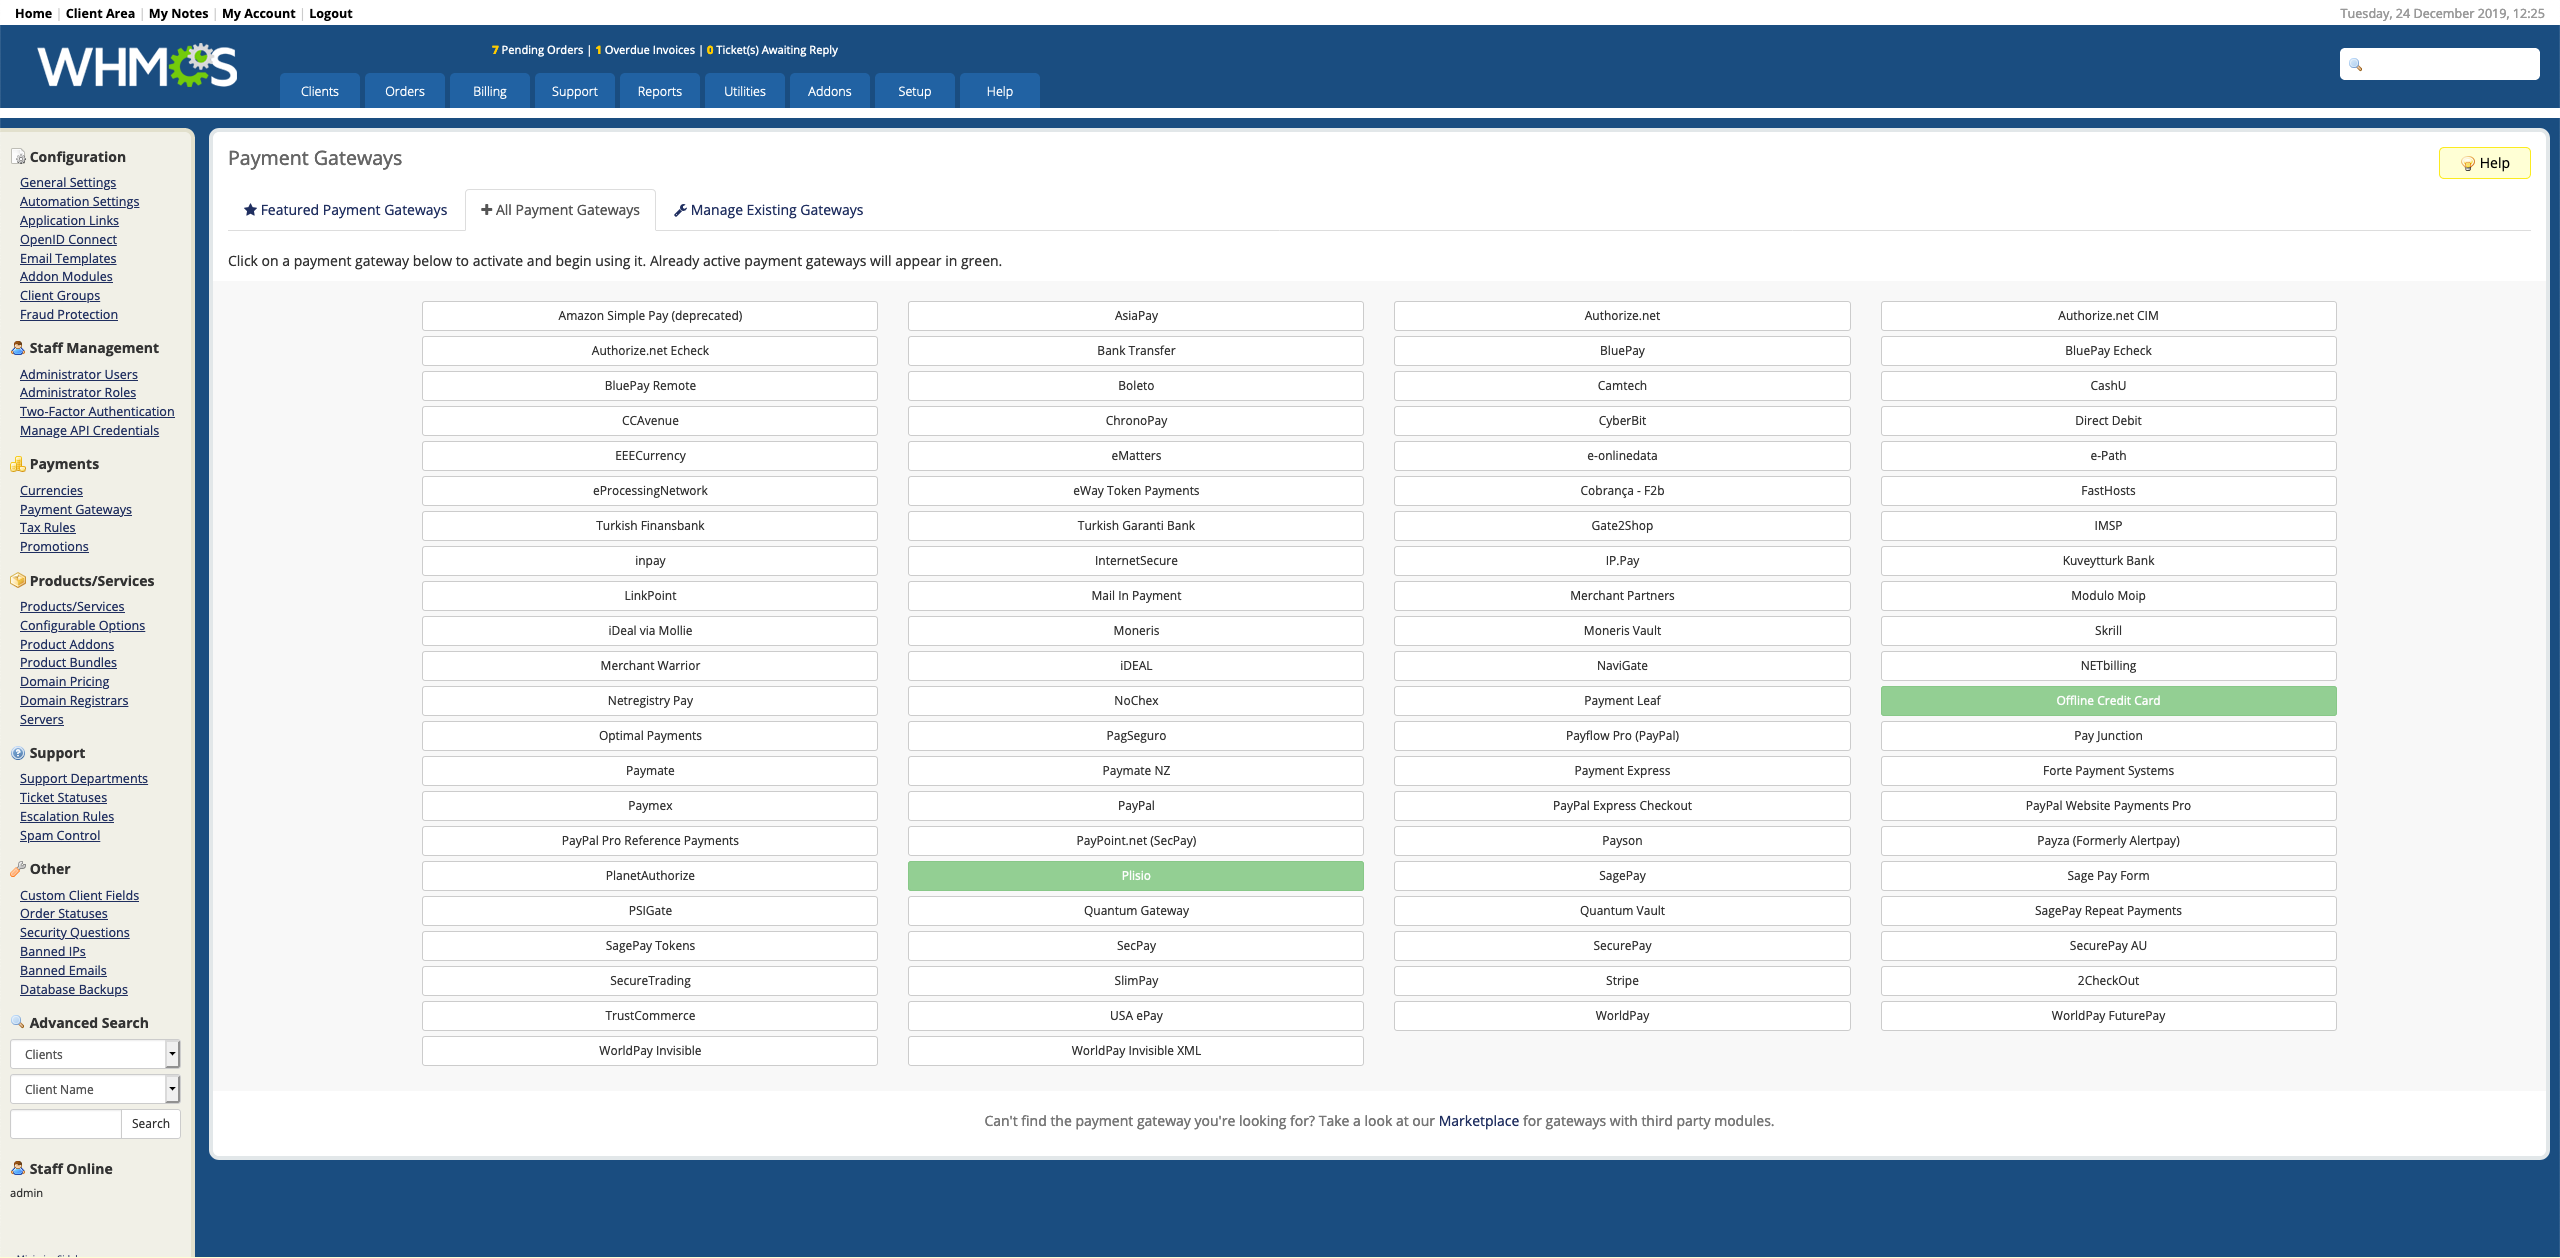Screen dimensions: 2560x1258
Task: Click the WHMCS logo
Action: pos(137,66)
